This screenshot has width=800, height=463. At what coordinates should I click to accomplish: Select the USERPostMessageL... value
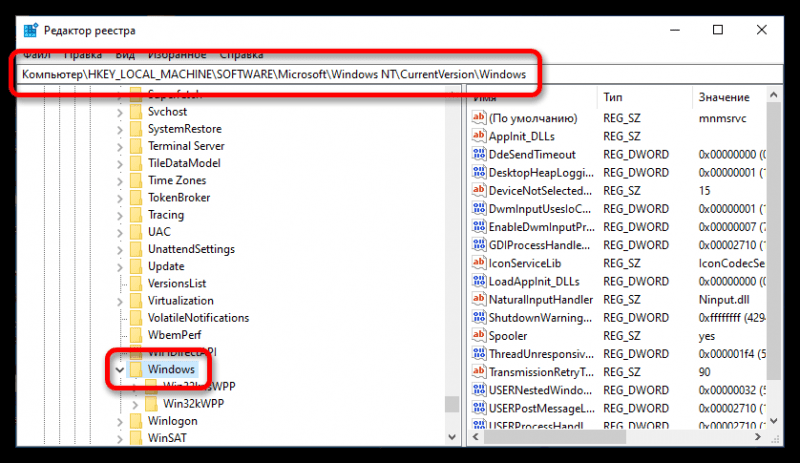click(x=541, y=408)
